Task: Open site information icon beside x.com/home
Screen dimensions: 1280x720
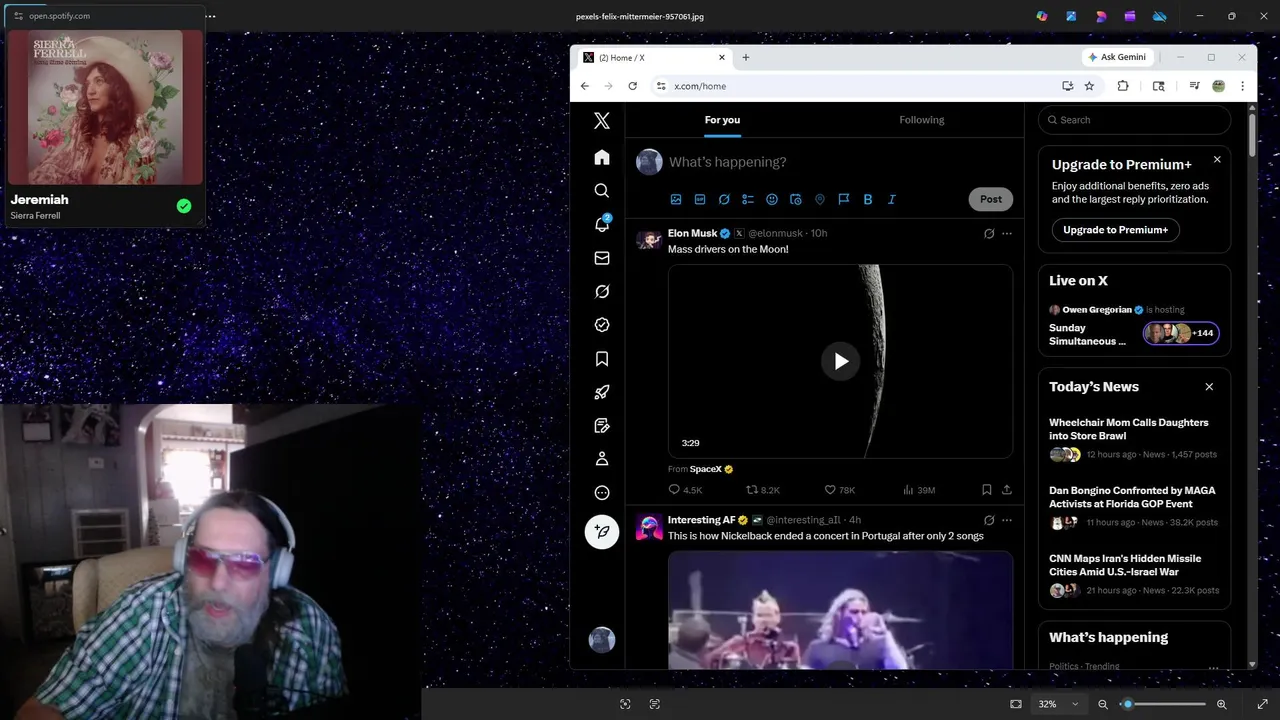Action: coord(660,86)
